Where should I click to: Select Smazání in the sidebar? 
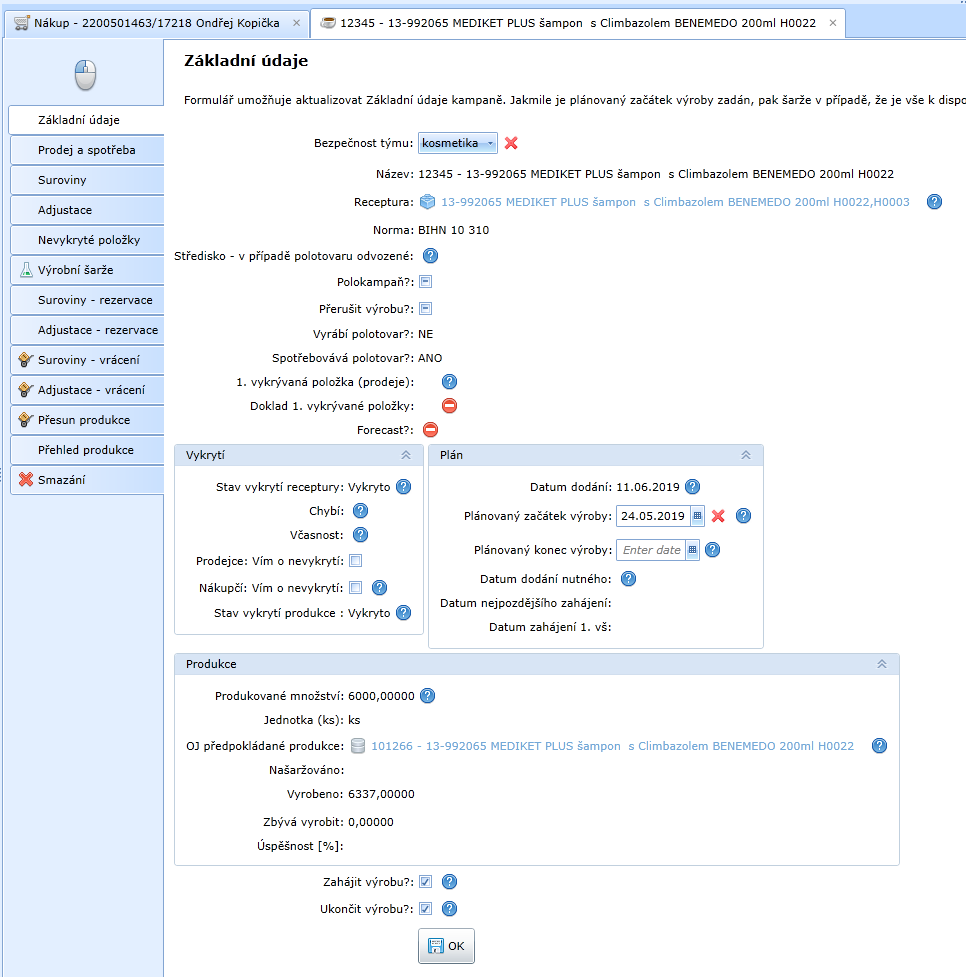click(x=61, y=480)
